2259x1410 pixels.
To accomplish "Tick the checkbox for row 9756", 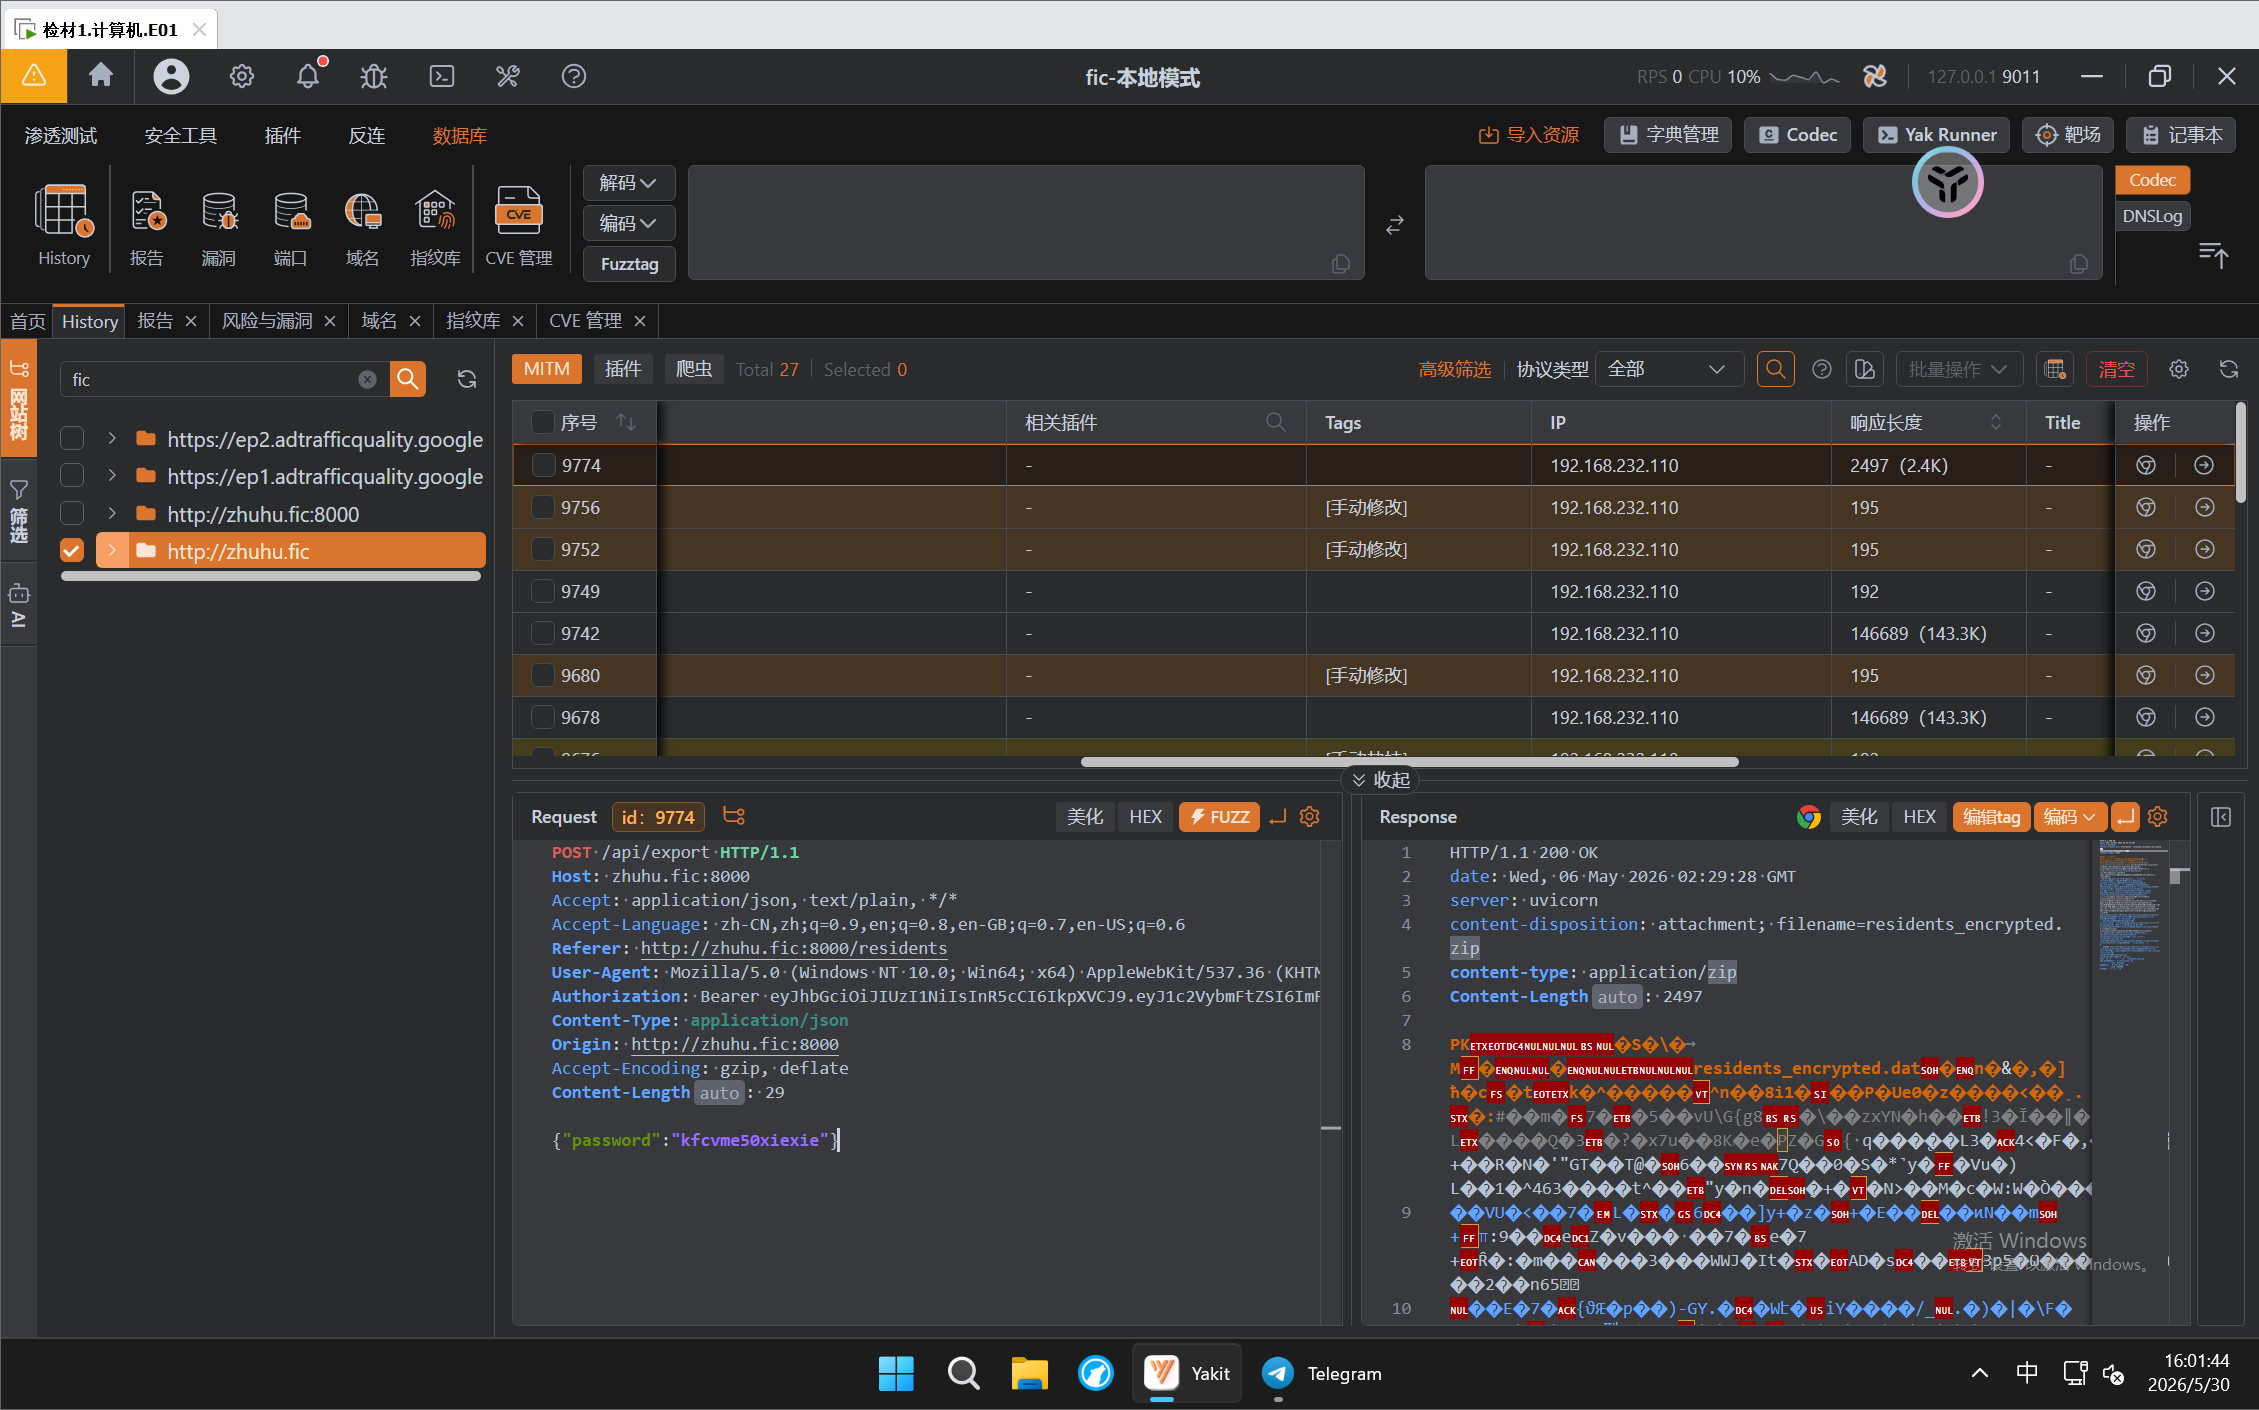I will 543,507.
